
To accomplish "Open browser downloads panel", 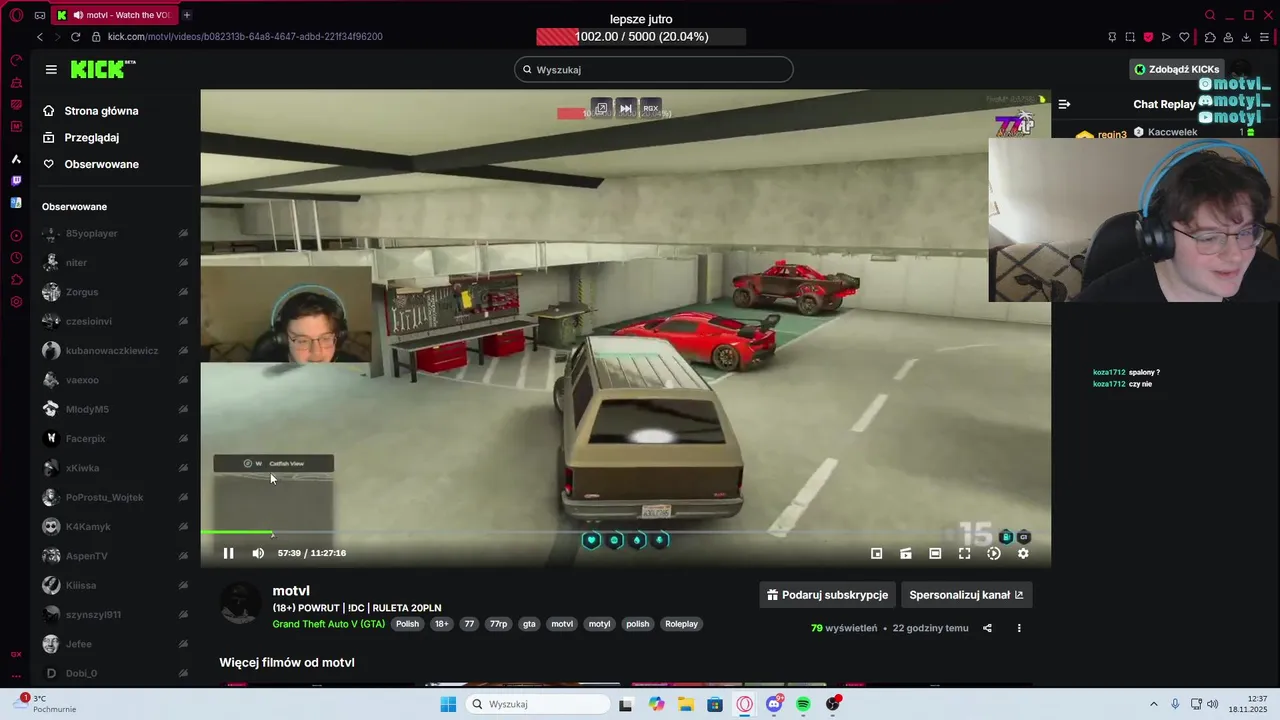I will pyautogui.click(x=1246, y=37).
